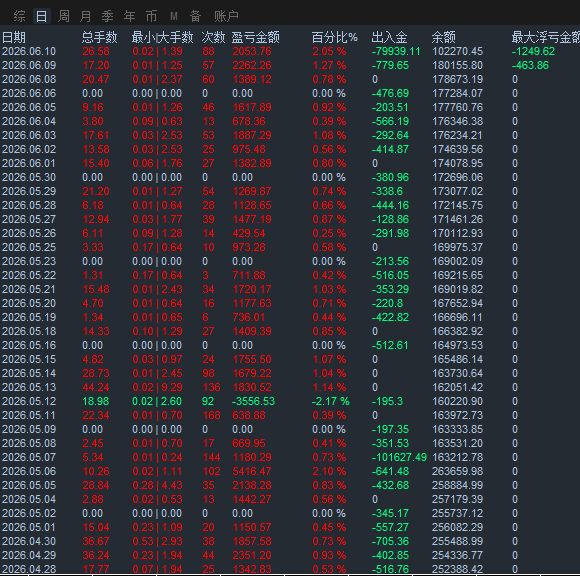
Task: Click the balance 254336.77
Action: (458, 556)
